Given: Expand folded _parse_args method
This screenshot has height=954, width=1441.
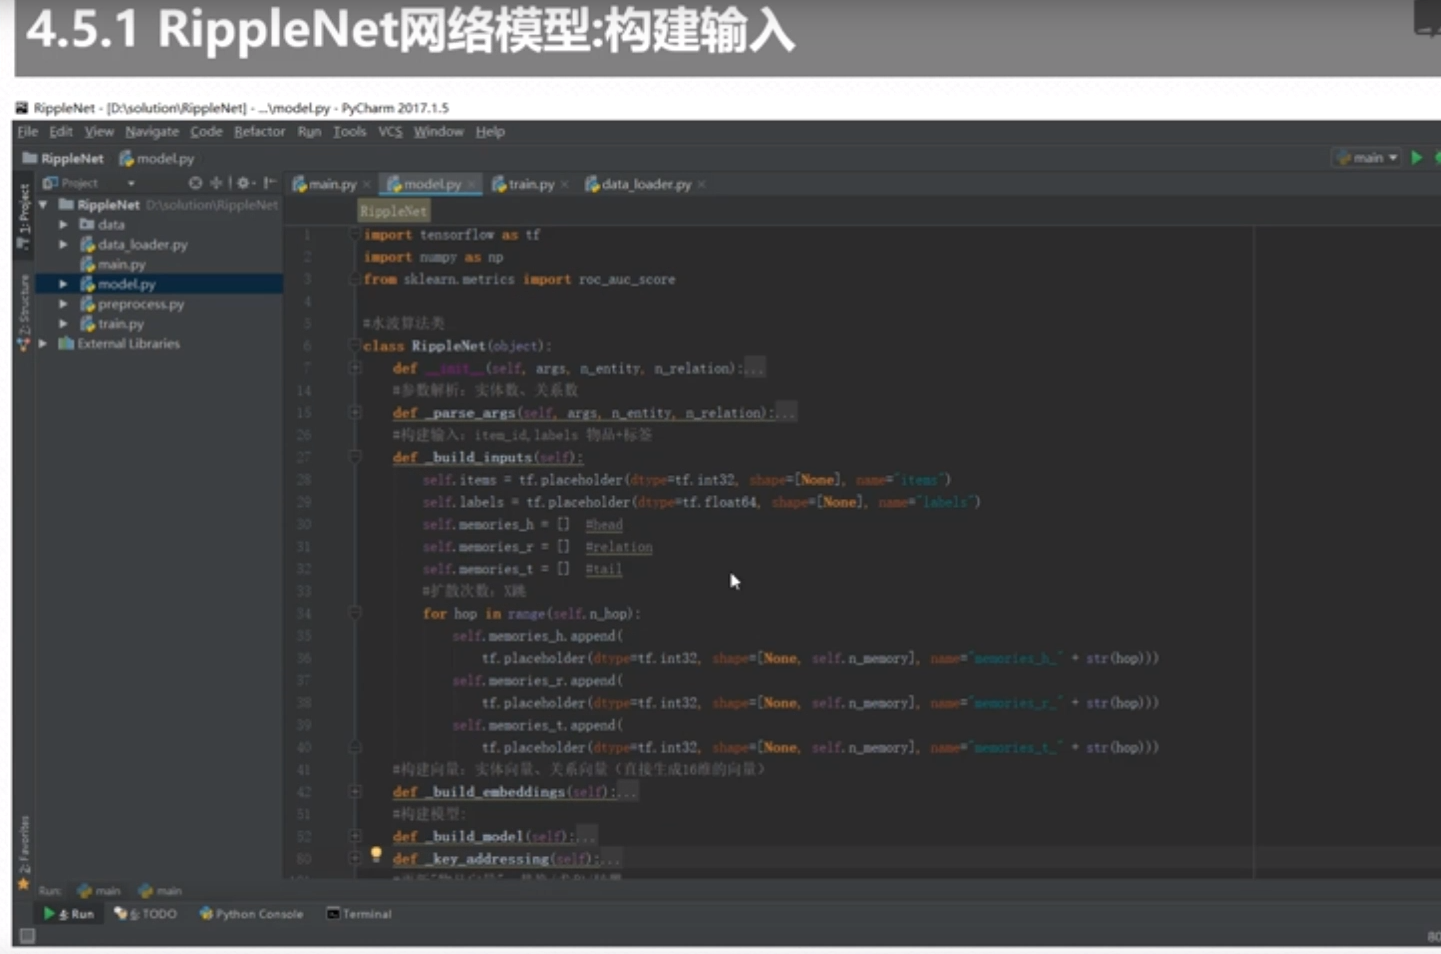Looking at the screenshot, I should 355,412.
